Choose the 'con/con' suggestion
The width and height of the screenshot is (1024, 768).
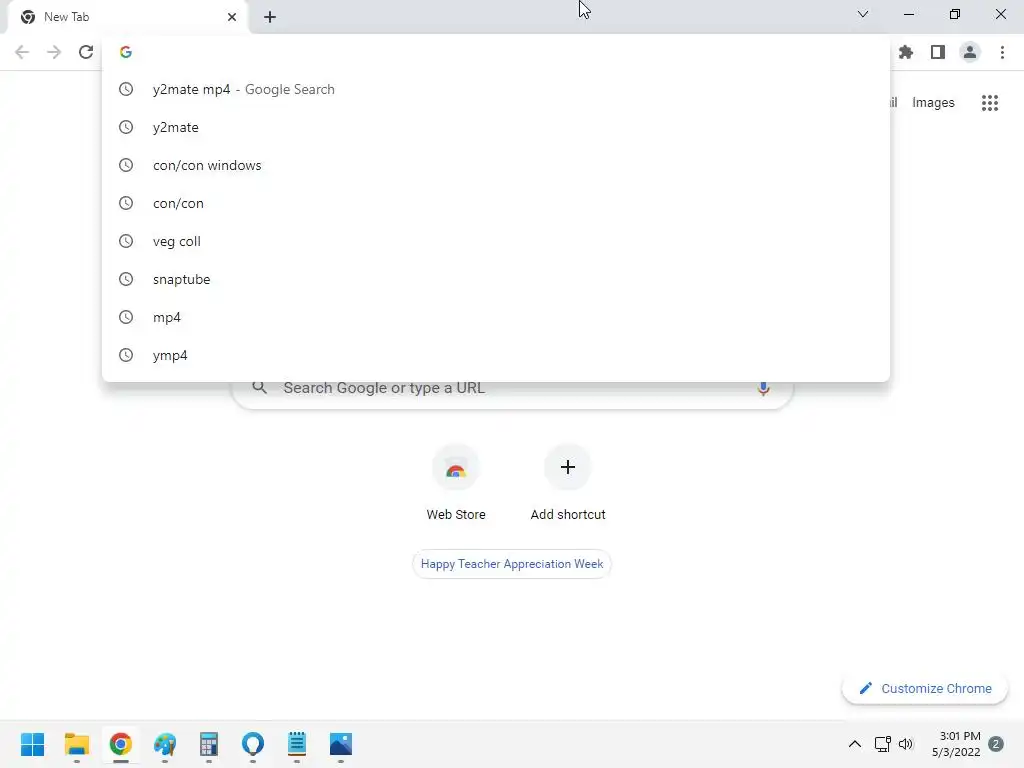pos(496,203)
